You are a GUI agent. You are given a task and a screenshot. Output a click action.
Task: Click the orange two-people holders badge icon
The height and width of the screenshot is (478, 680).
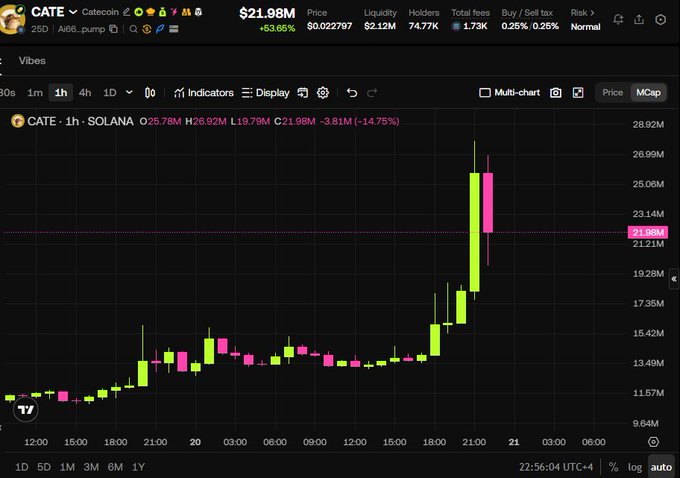pos(186,12)
